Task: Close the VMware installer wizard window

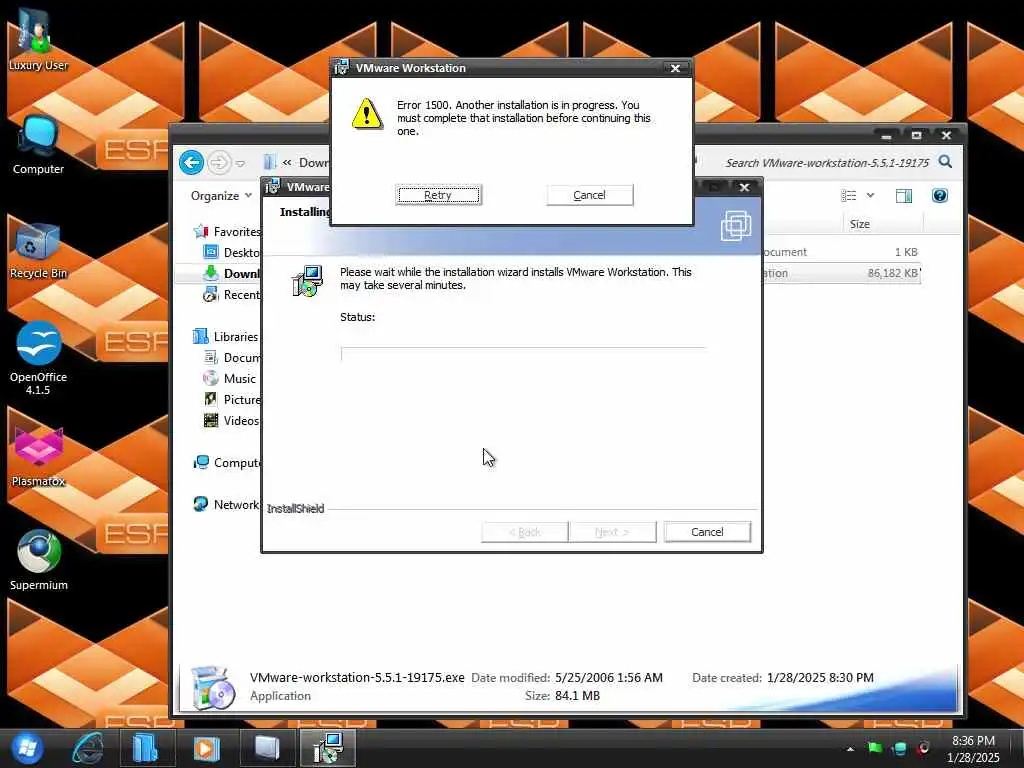Action: [x=744, y=187]
